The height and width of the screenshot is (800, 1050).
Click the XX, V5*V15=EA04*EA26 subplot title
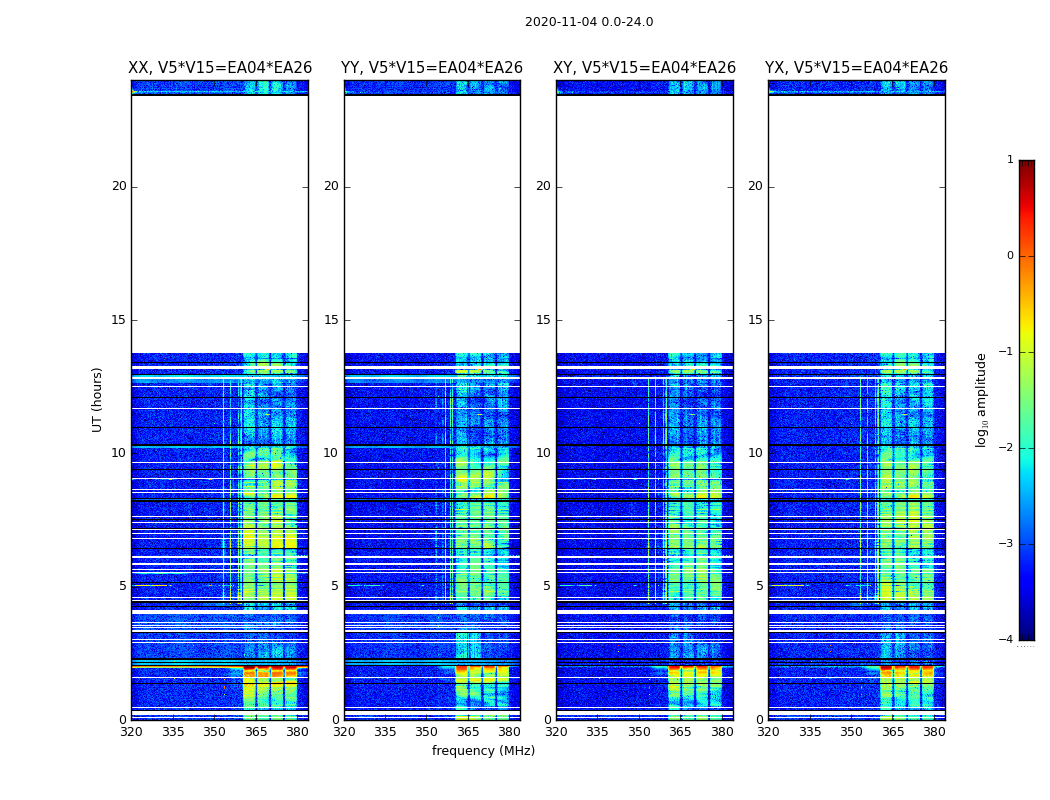(x=220, y=68)
